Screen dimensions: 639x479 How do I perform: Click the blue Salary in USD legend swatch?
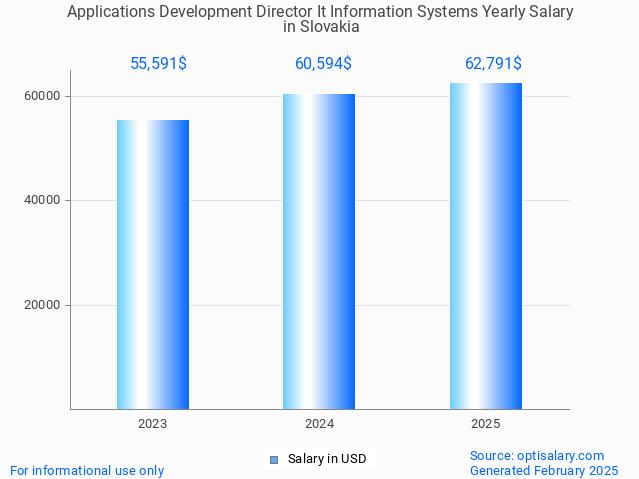pyautogui.click(x=274, y=460)
